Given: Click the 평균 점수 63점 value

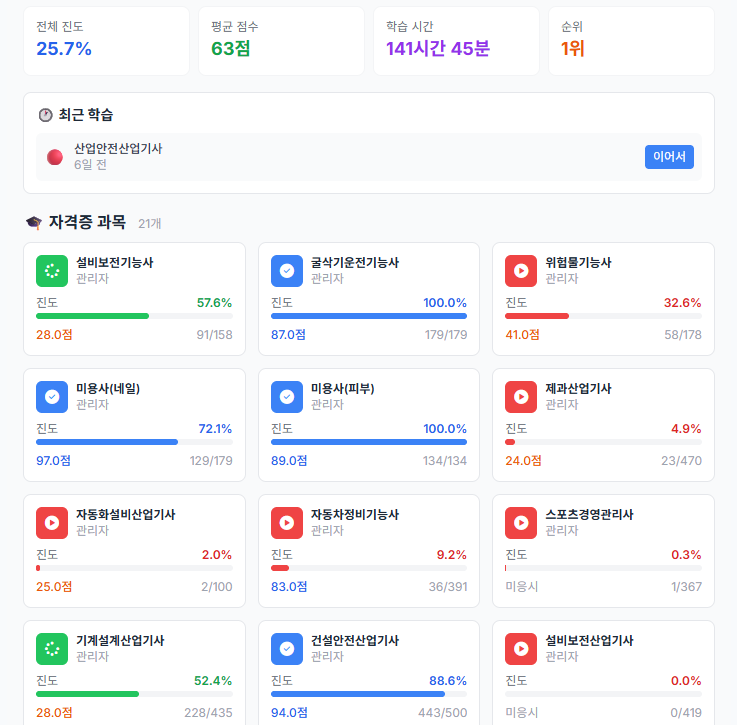Looking at the screenshot, I should [230, 49].
